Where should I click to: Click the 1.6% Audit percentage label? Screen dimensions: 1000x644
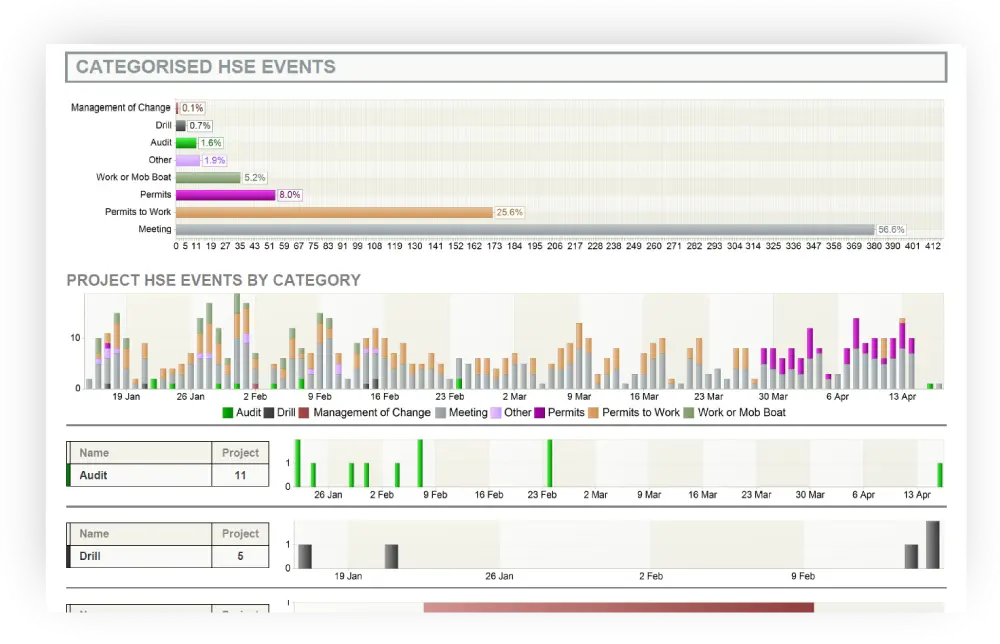(x=210, y=143)
